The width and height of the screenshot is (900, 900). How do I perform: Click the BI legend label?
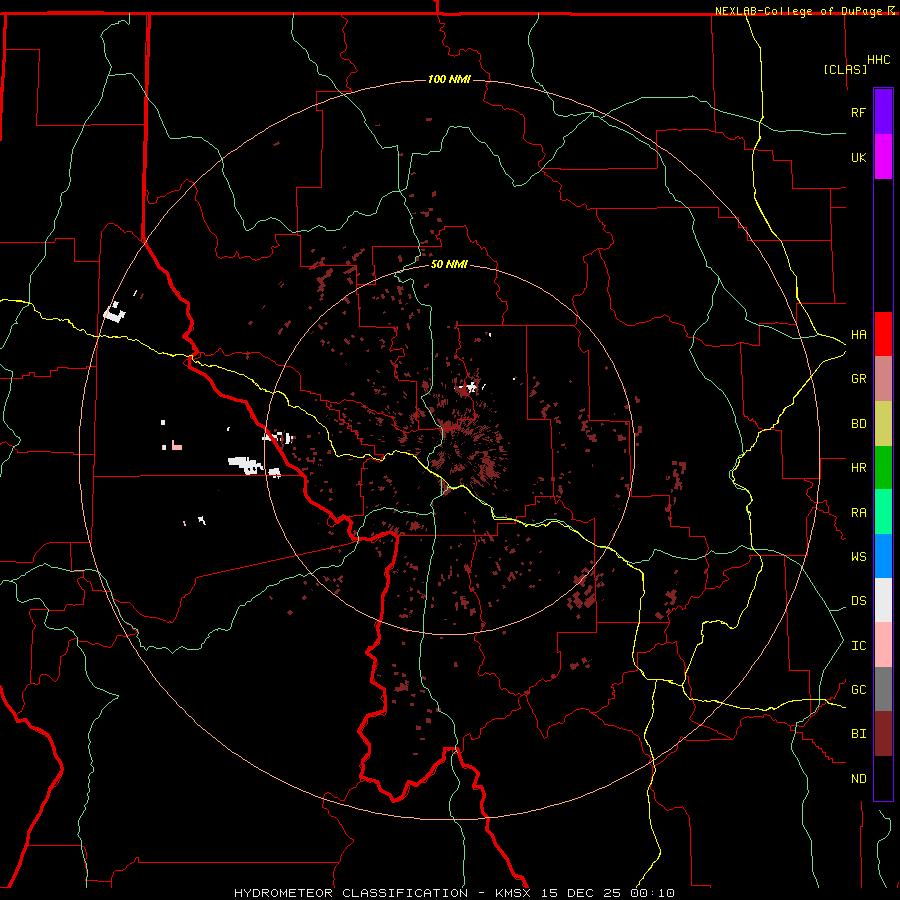pyautogui.click(x=858, y=734)
